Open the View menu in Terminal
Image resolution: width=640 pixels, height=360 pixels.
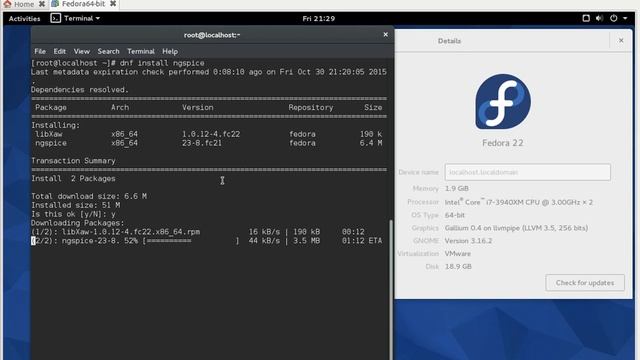(82, 51)
